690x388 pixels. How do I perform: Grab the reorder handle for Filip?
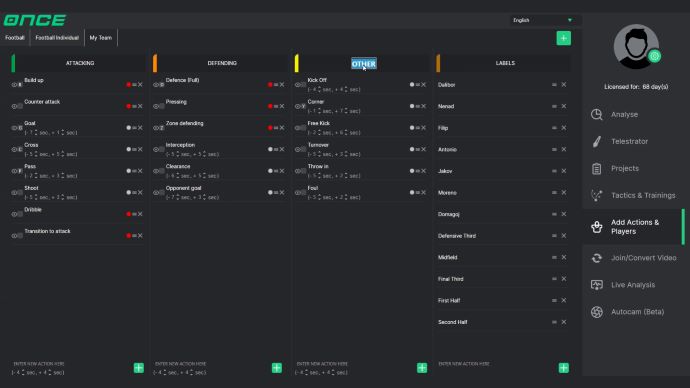point(554,128)
